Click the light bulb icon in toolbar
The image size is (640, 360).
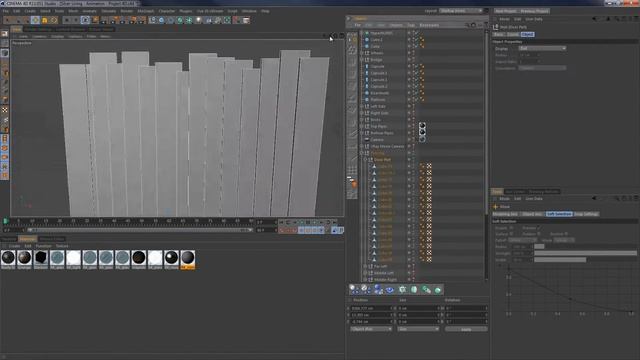click(x=198, y=20)
